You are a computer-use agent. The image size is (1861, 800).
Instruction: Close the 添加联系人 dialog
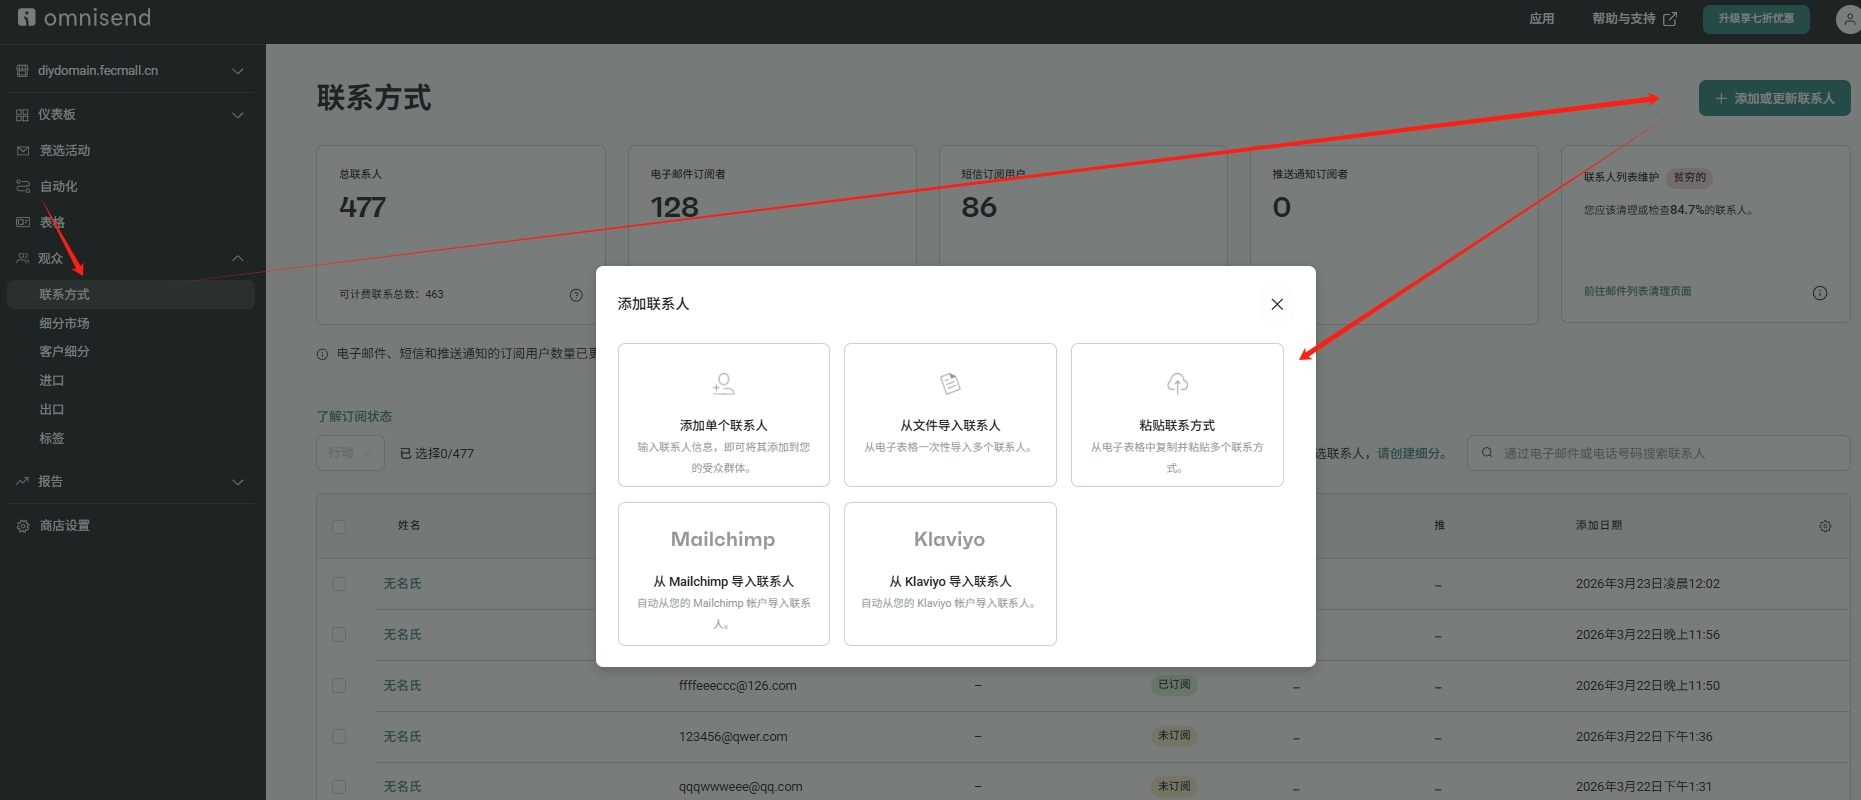pyautogui.click(x=1277, y=304)
